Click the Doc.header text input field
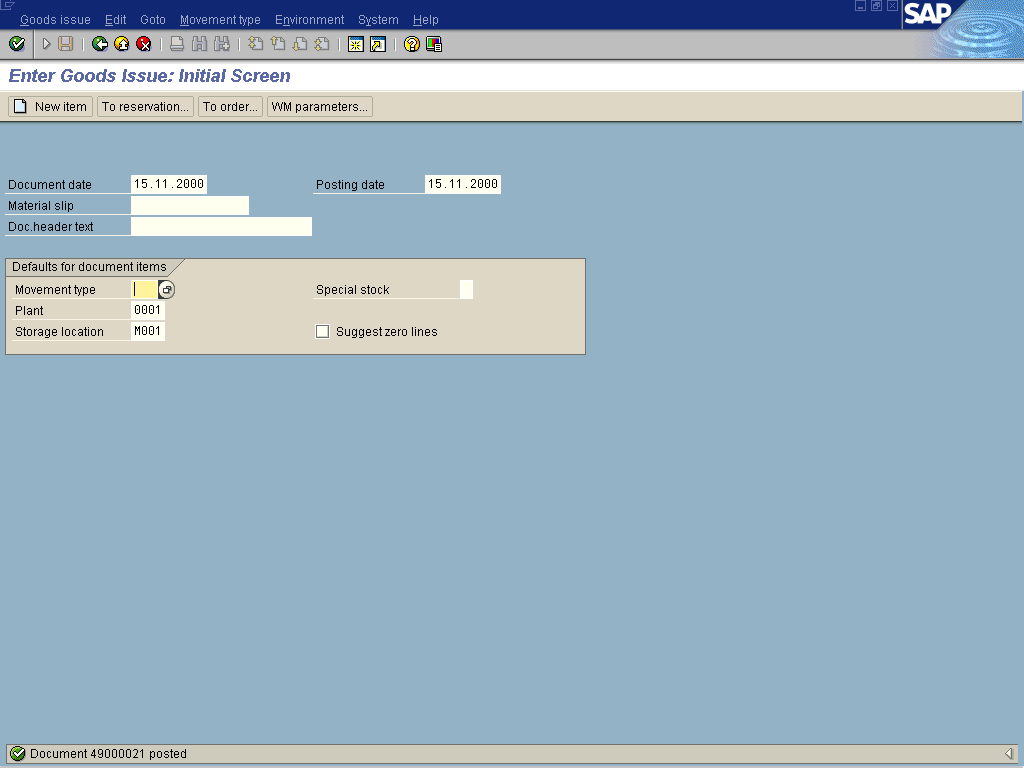 coord(221,227)
